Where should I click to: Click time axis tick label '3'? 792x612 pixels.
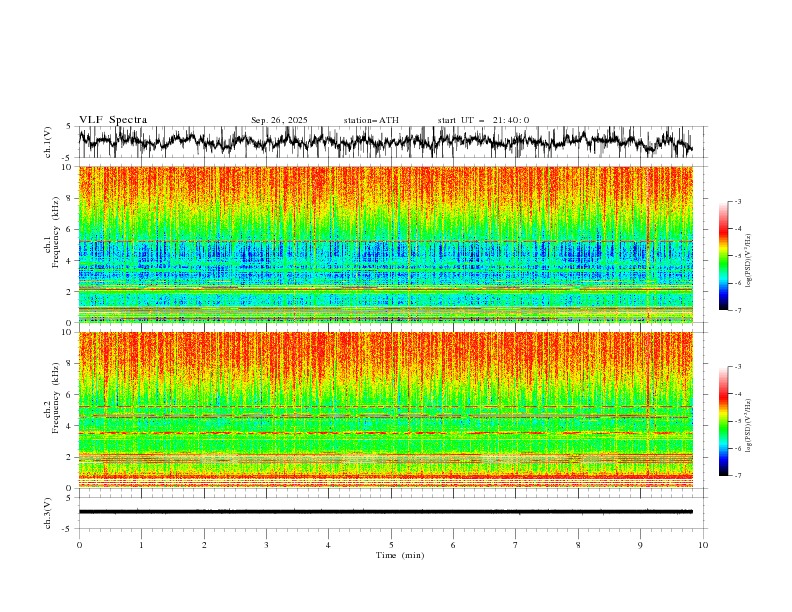pos(266,545)
